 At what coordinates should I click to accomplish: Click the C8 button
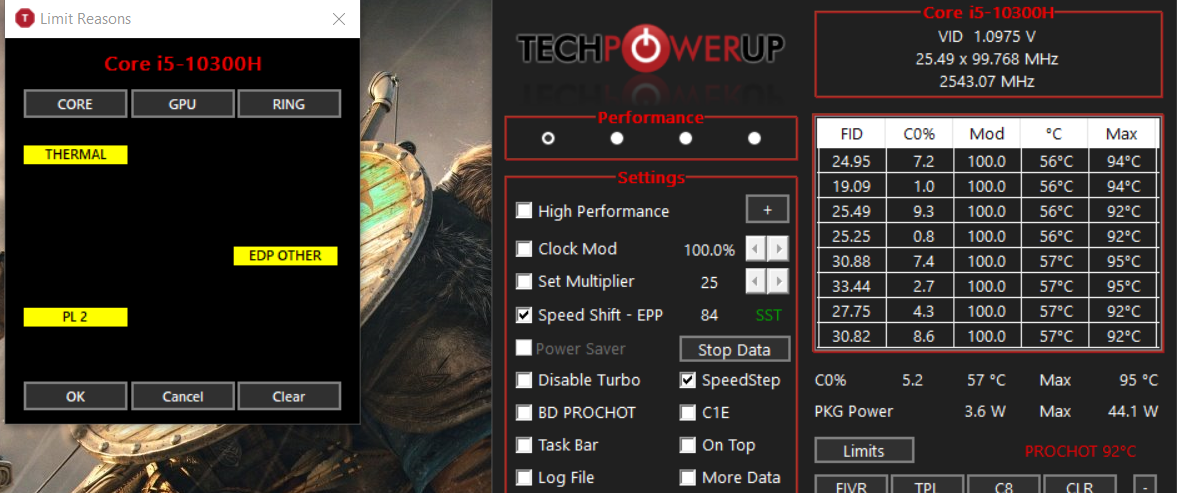[1004, 485]
